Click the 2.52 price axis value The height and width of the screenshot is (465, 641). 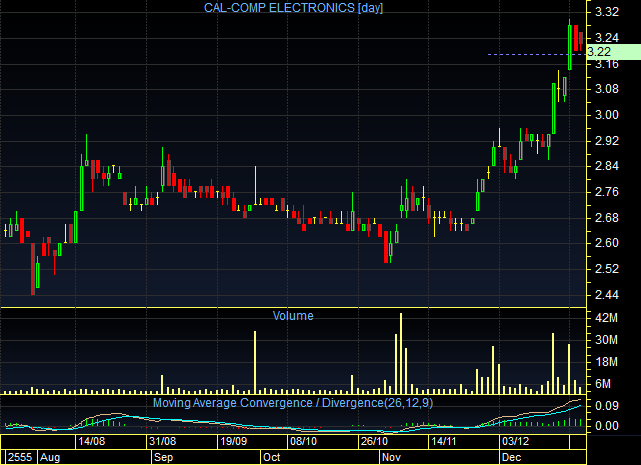pos(607,269)
